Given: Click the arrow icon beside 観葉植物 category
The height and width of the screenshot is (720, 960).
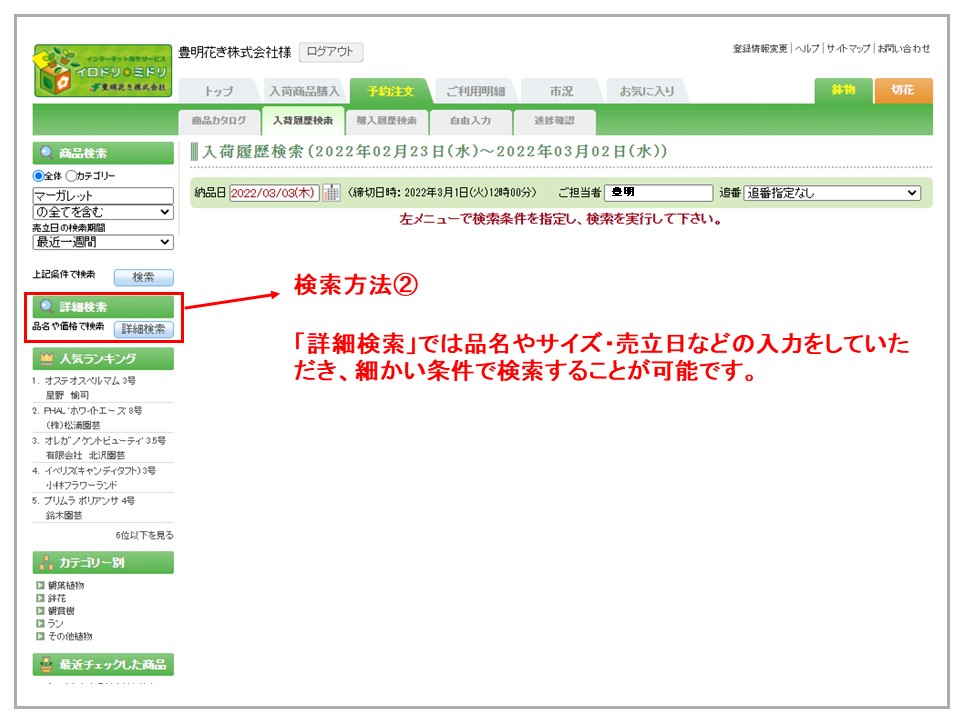Looking at the screenshot, I should coord(40,585).
